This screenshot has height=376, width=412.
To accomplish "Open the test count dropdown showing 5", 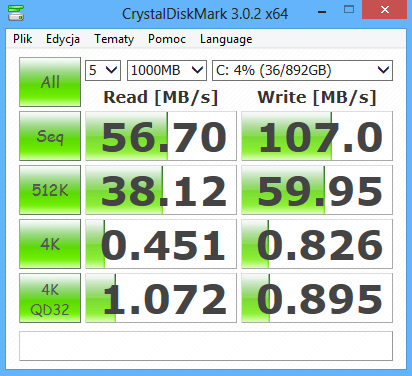I will point(103,70).
